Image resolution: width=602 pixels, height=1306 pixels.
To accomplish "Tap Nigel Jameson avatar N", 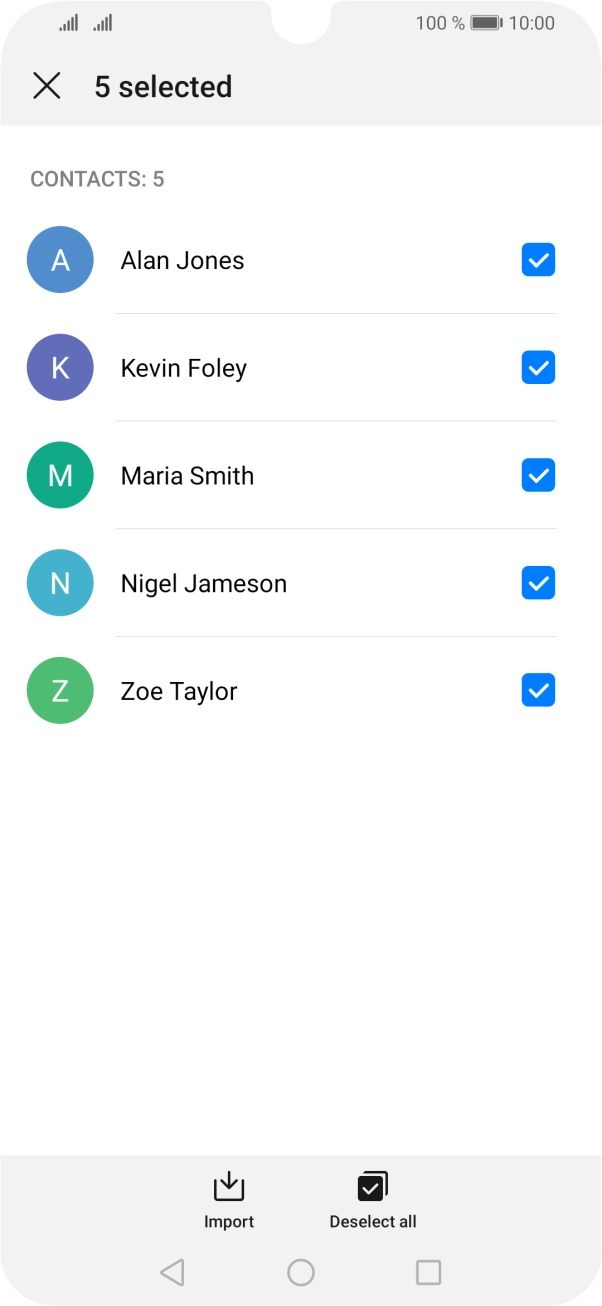I will pos(60,583).
